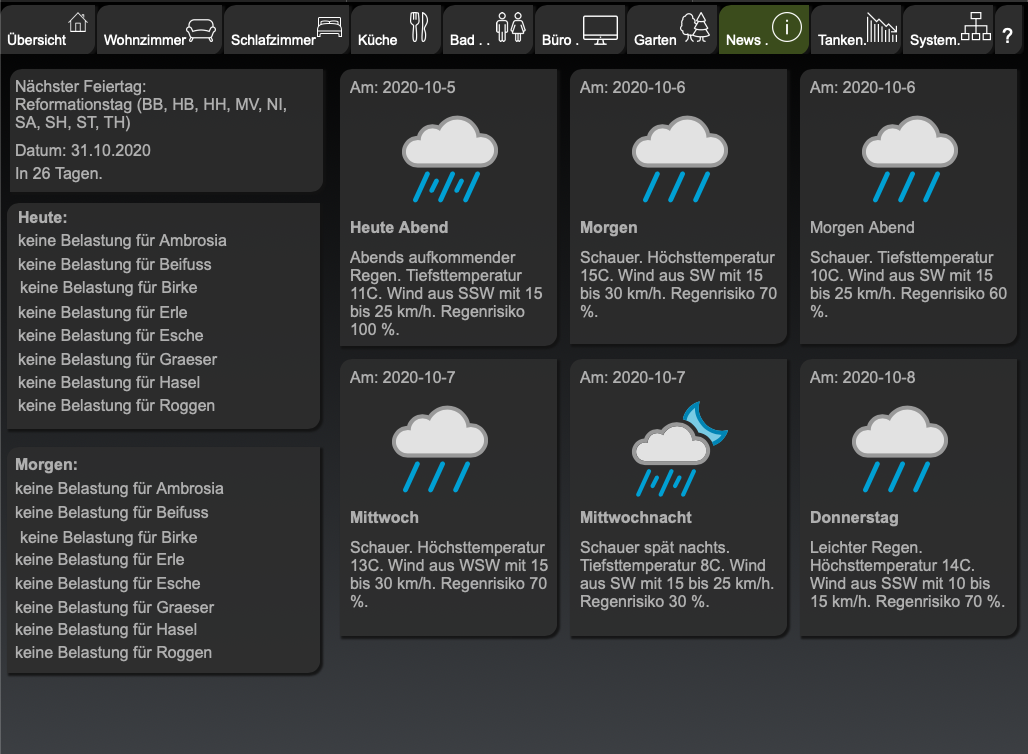The width and height of the screenshot is (1028, 754).
Task: Click the Reformationstag holiday info box
Action: pyautogui.click(x=165, y=130)
